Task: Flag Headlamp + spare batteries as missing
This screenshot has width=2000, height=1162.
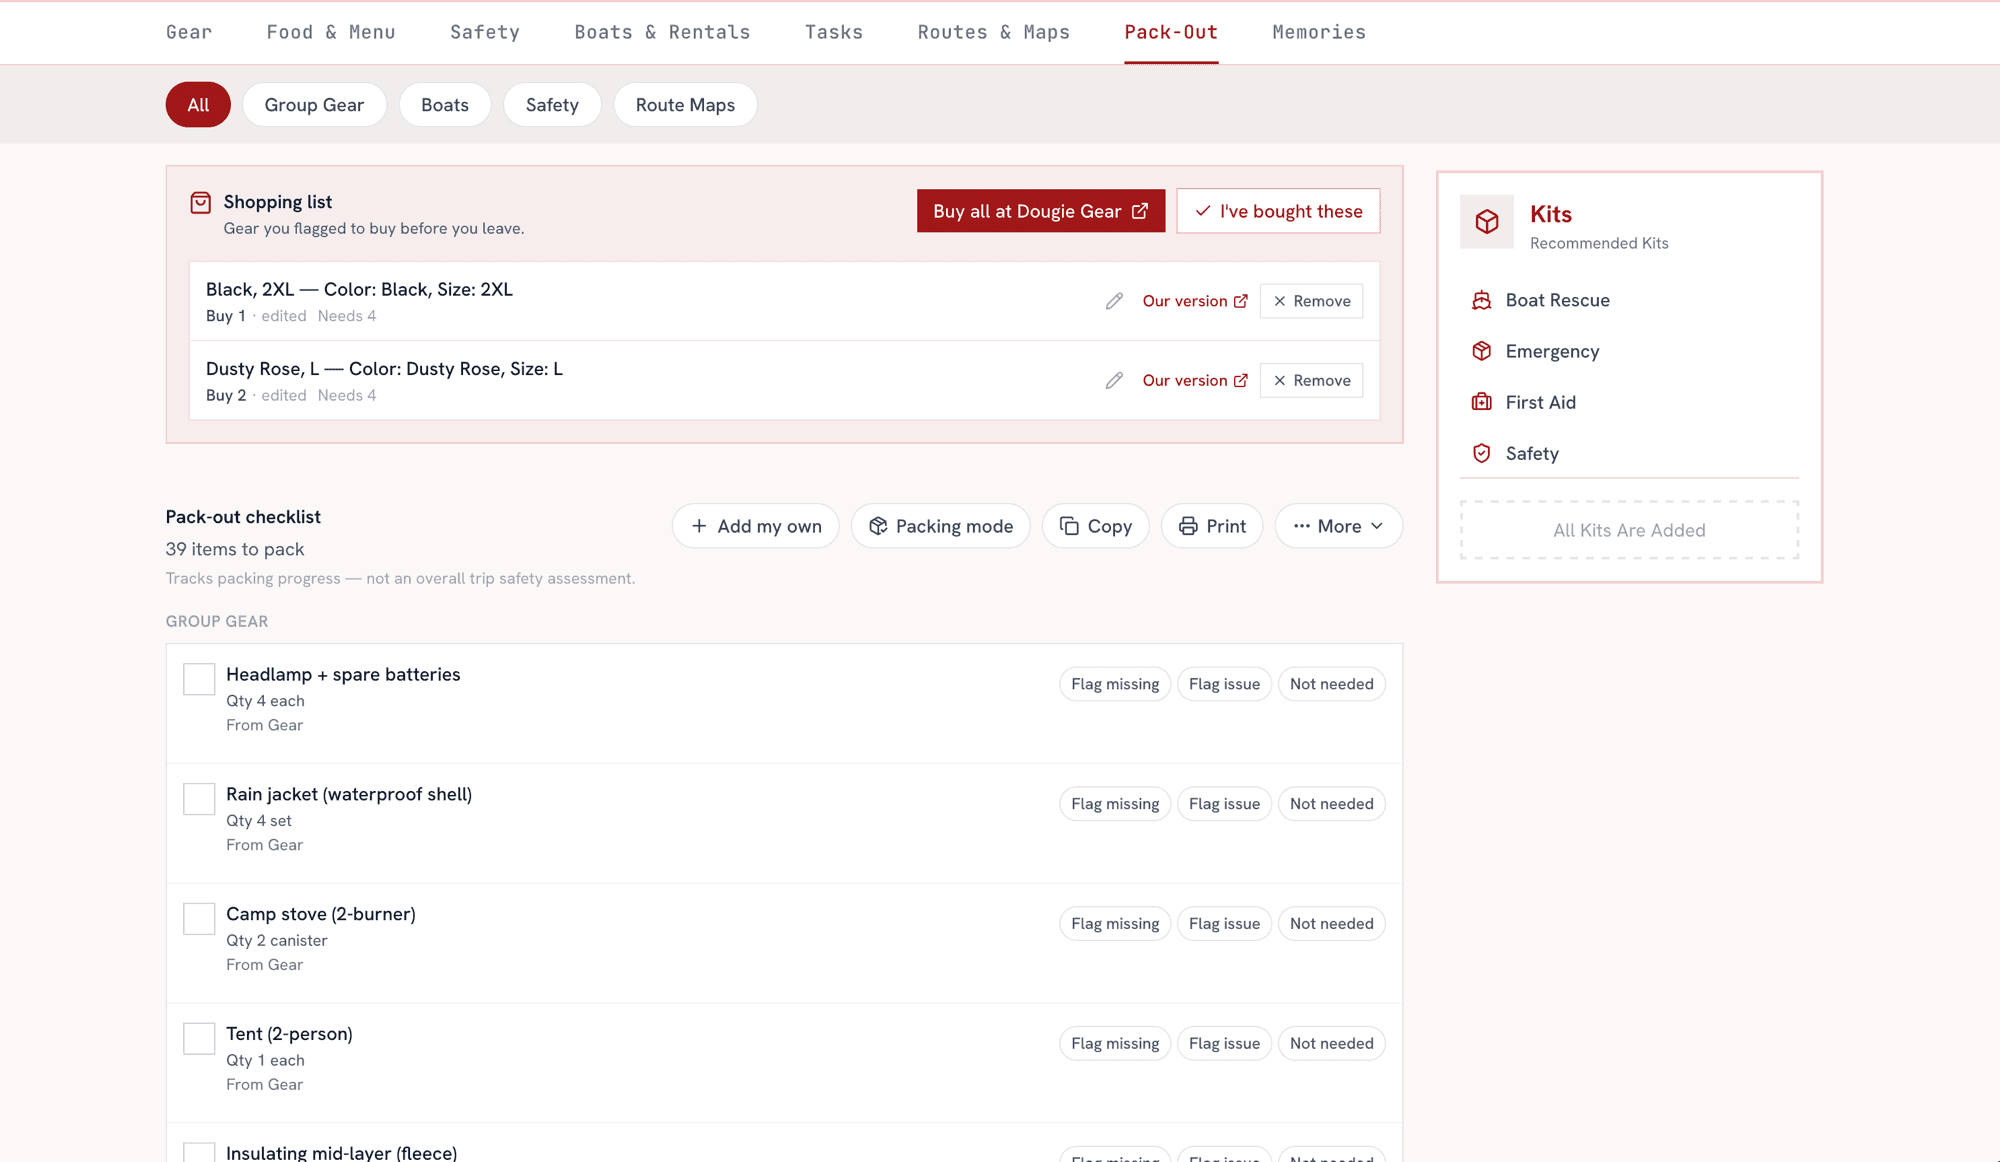Action: click(1115, 684)
